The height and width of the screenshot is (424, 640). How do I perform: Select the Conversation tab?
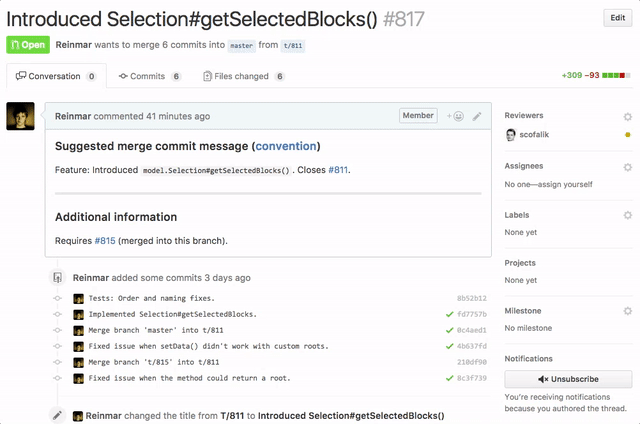point(55,76)
